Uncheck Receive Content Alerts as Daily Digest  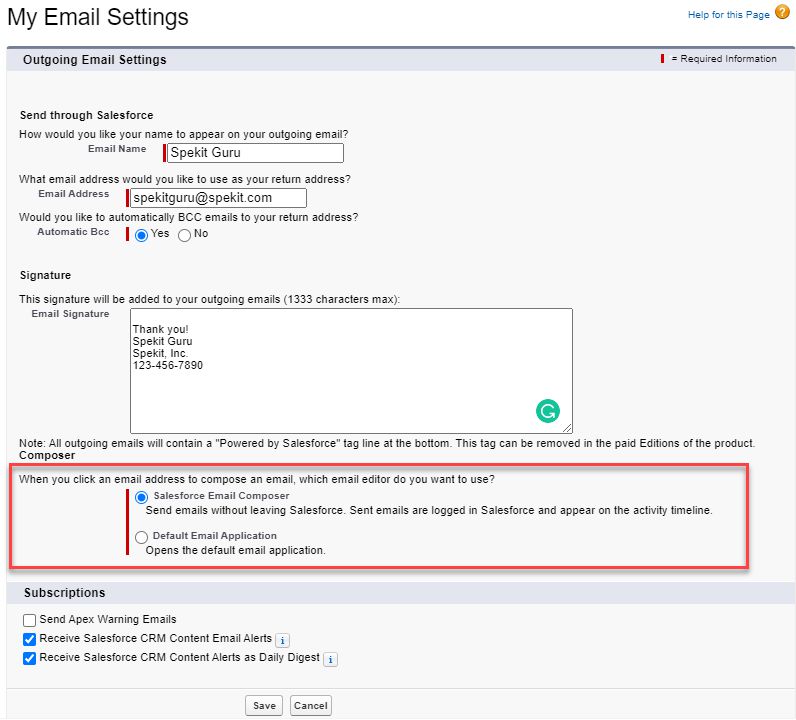29,659
